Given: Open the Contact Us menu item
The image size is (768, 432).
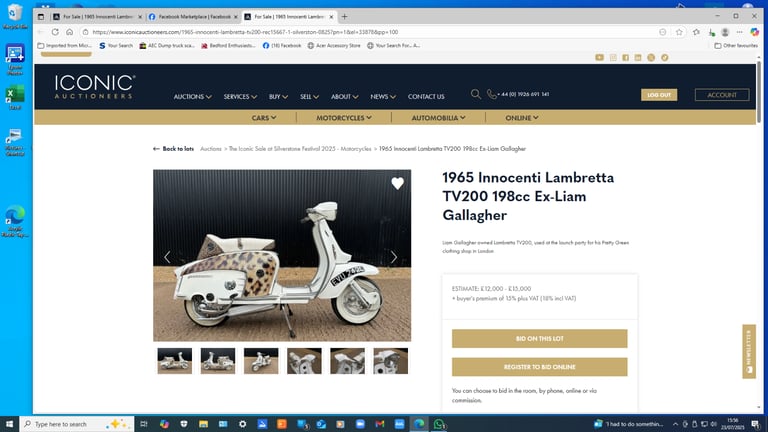Looking at the screenshot, I should tap(426, 96).
